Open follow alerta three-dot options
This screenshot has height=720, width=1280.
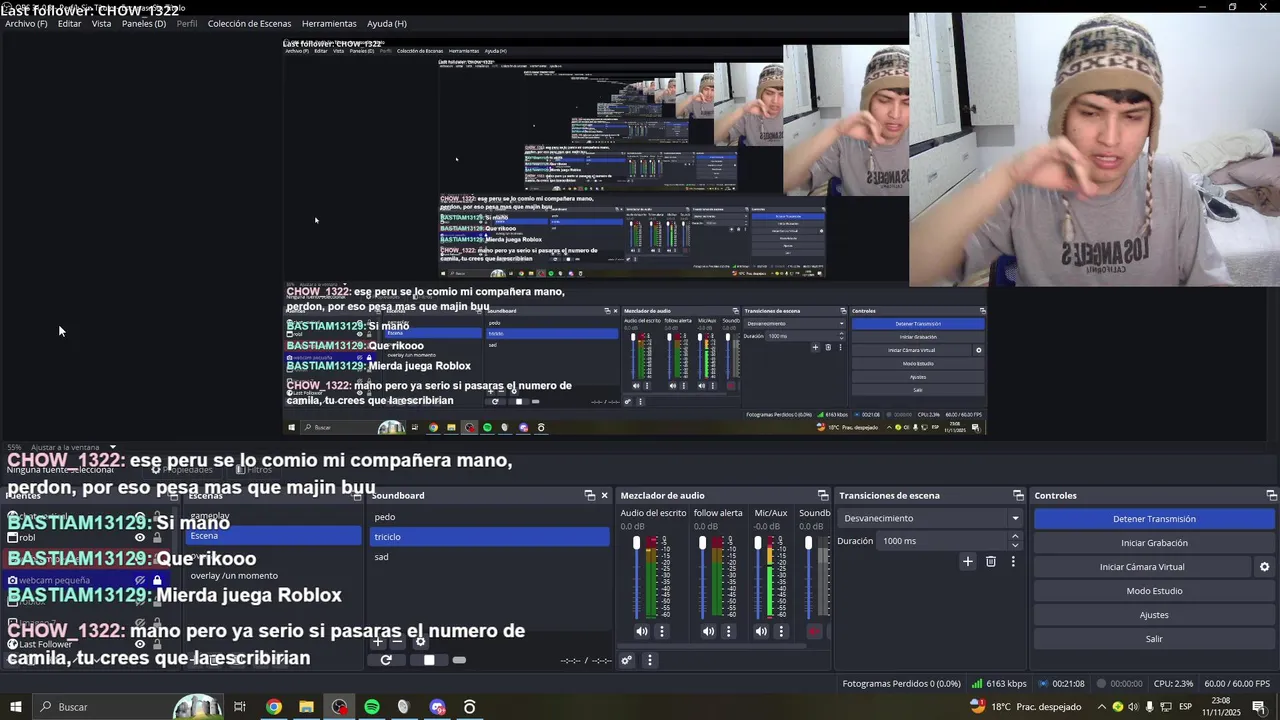(x=728, y=631)
